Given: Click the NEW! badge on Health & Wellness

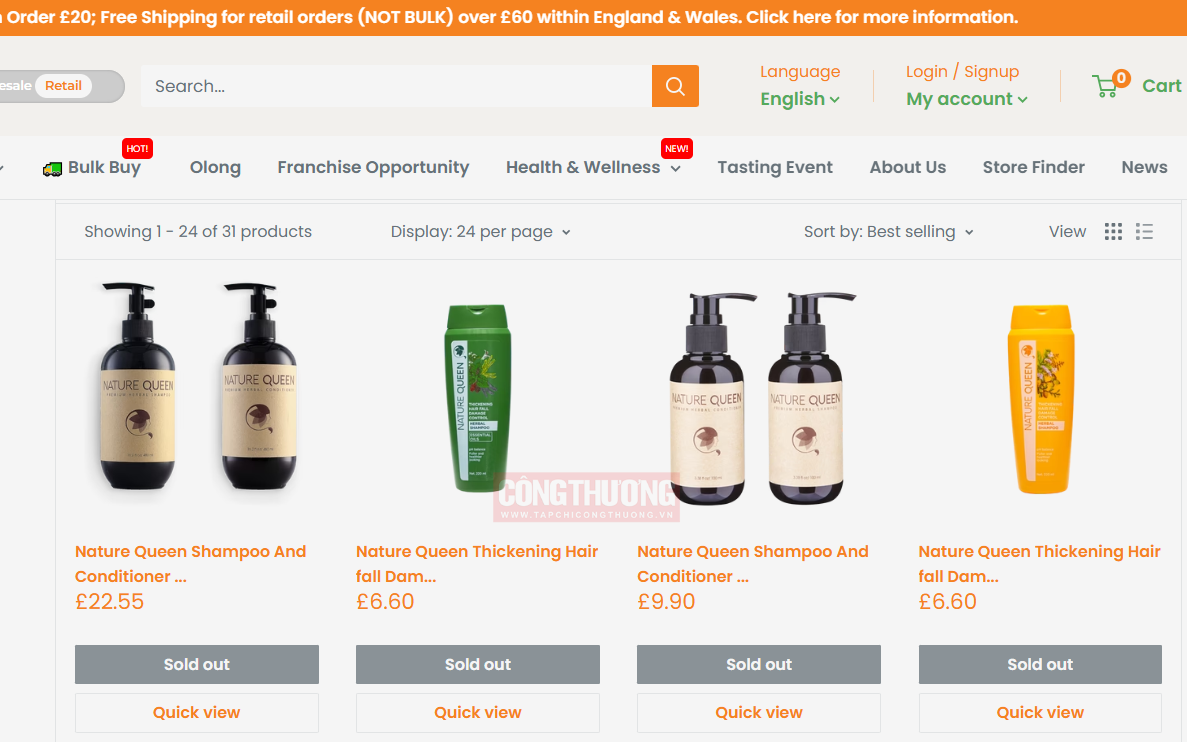Looking at the screenshot, I should [676, 148].
